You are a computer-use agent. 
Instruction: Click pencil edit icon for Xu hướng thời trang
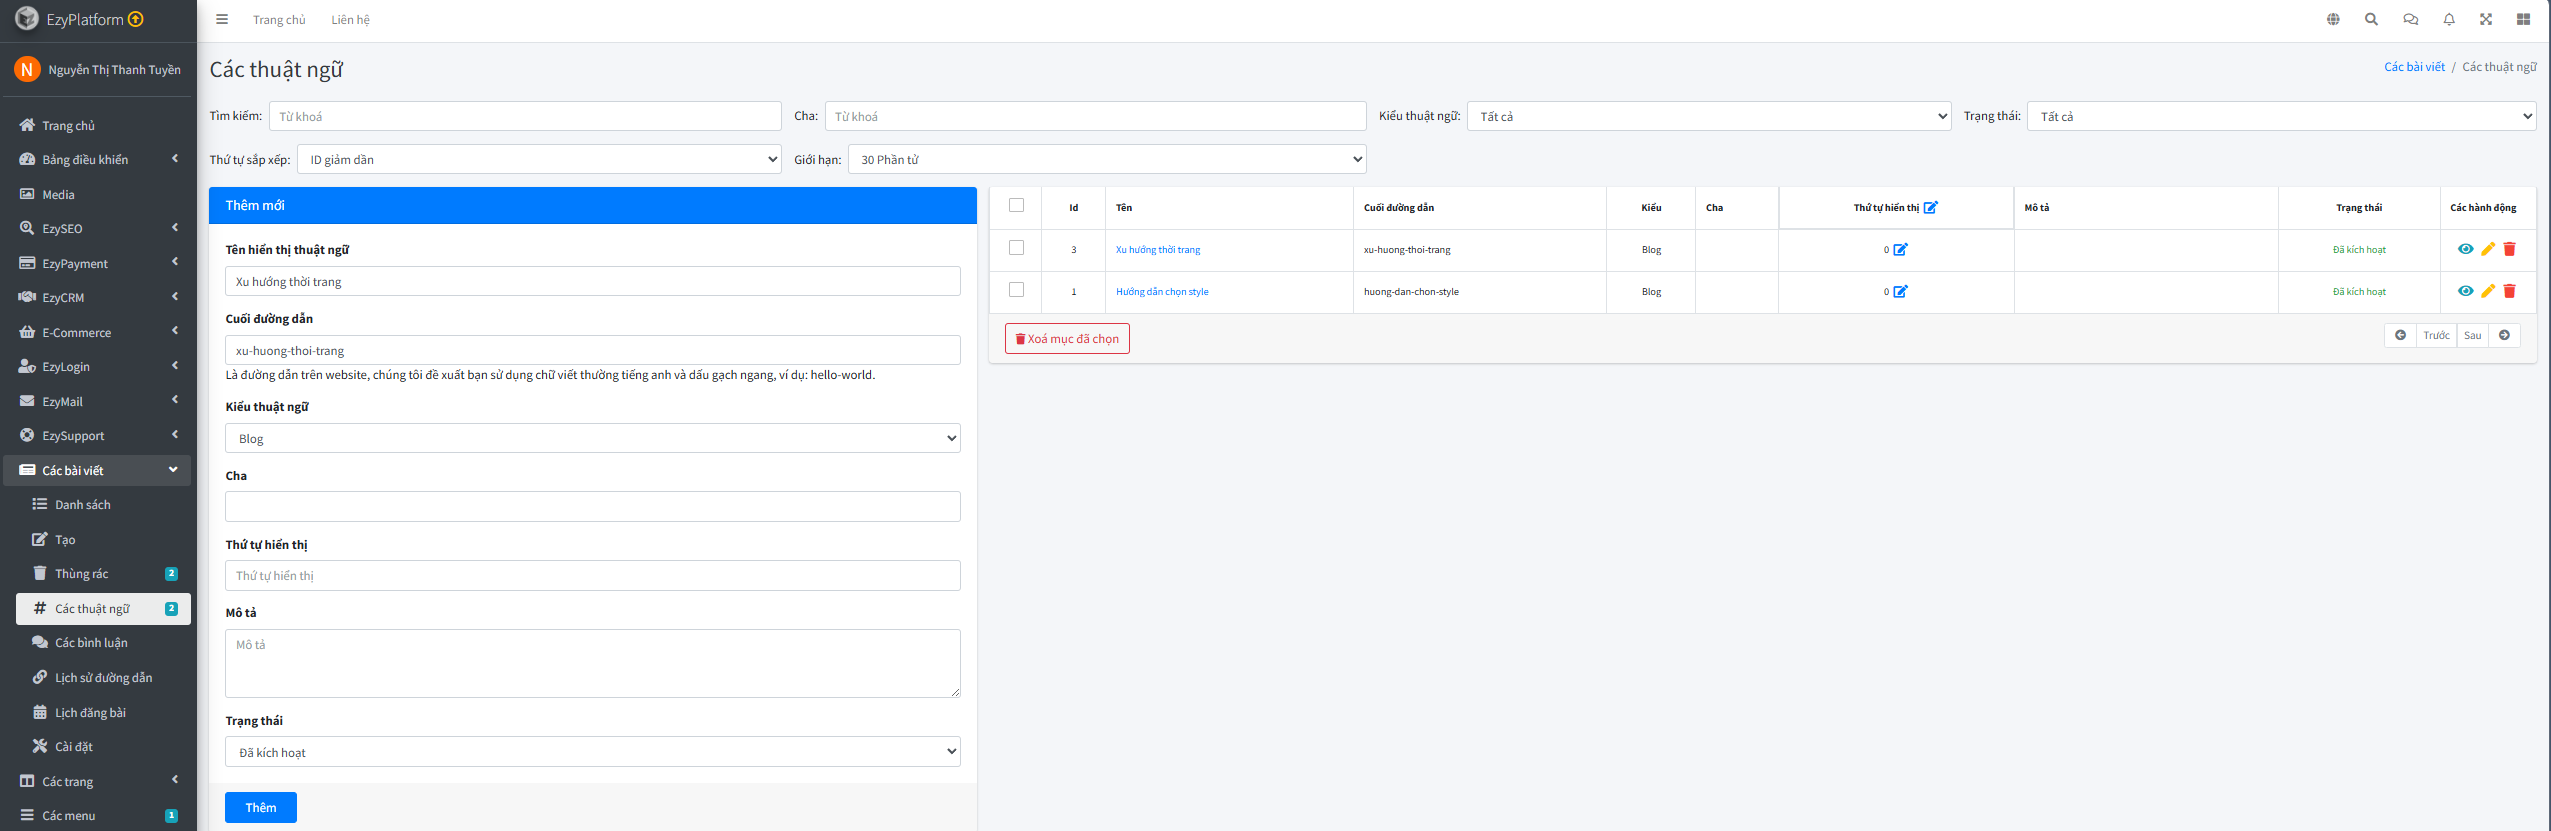tap(2488, 249)
